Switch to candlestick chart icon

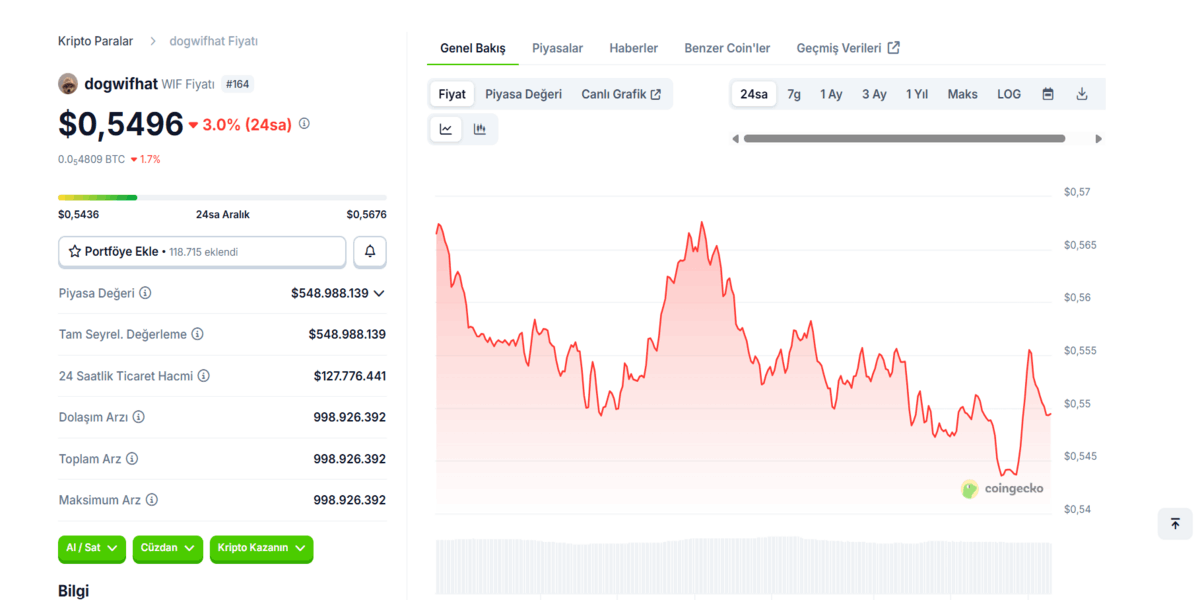(x=480, y=129)
